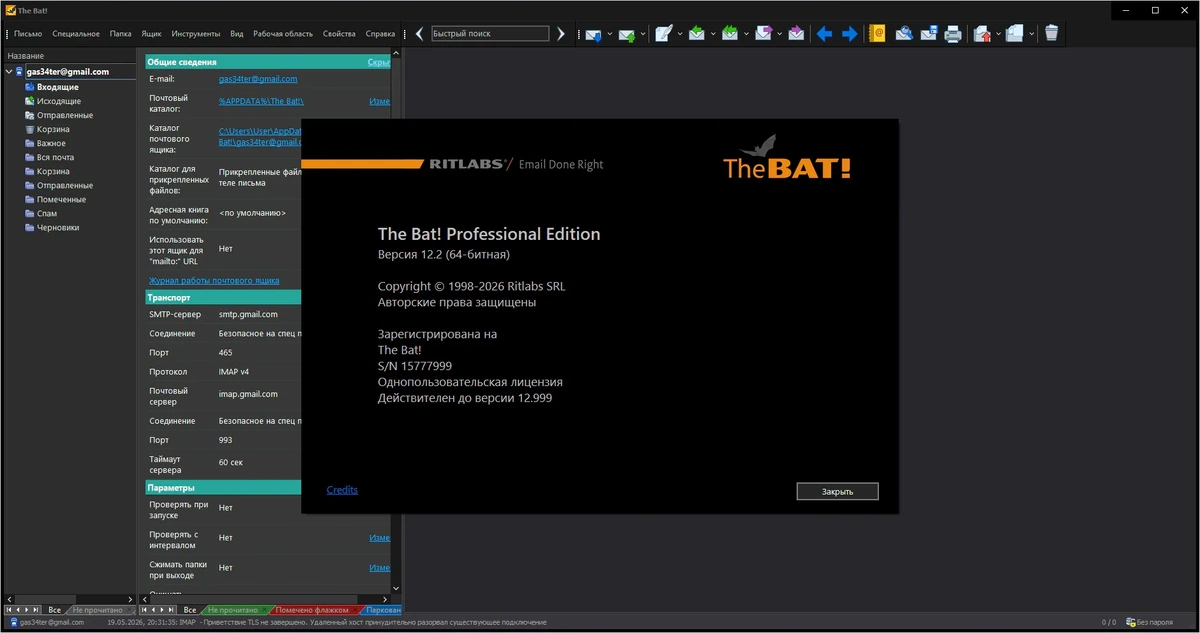
Task: Click the move to folder toolbar icon
Action: tap(982, 34)
